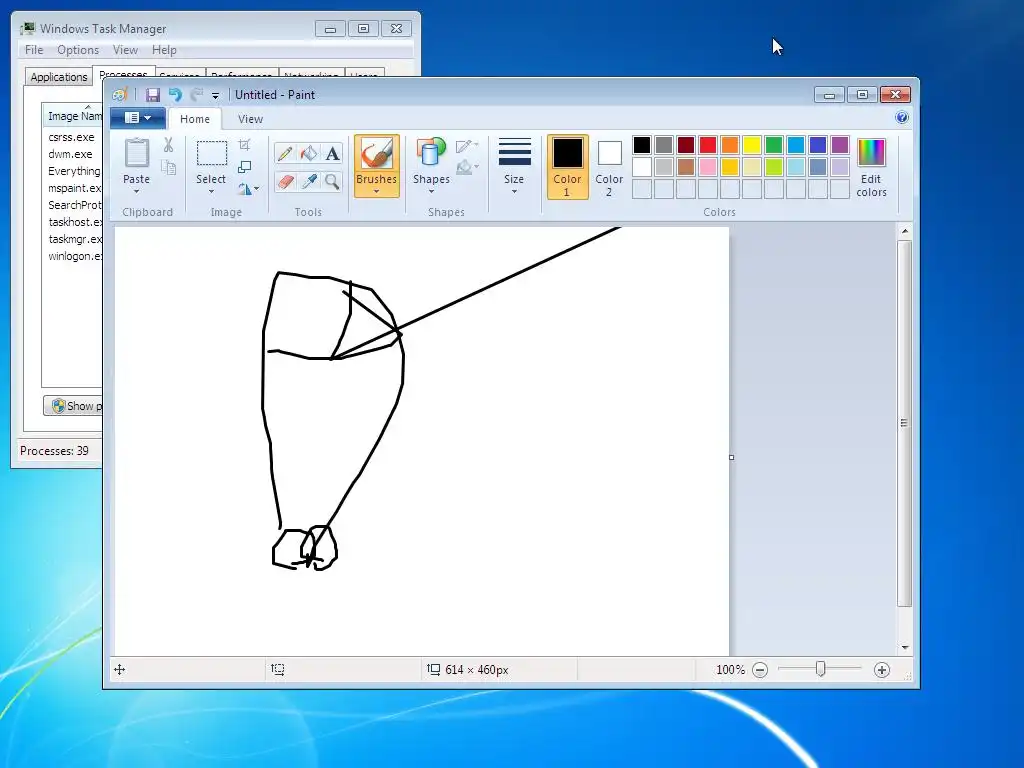This screenshot has width=1024, height=768.
Task: Activate the Color 2 button
Action: 609,167
